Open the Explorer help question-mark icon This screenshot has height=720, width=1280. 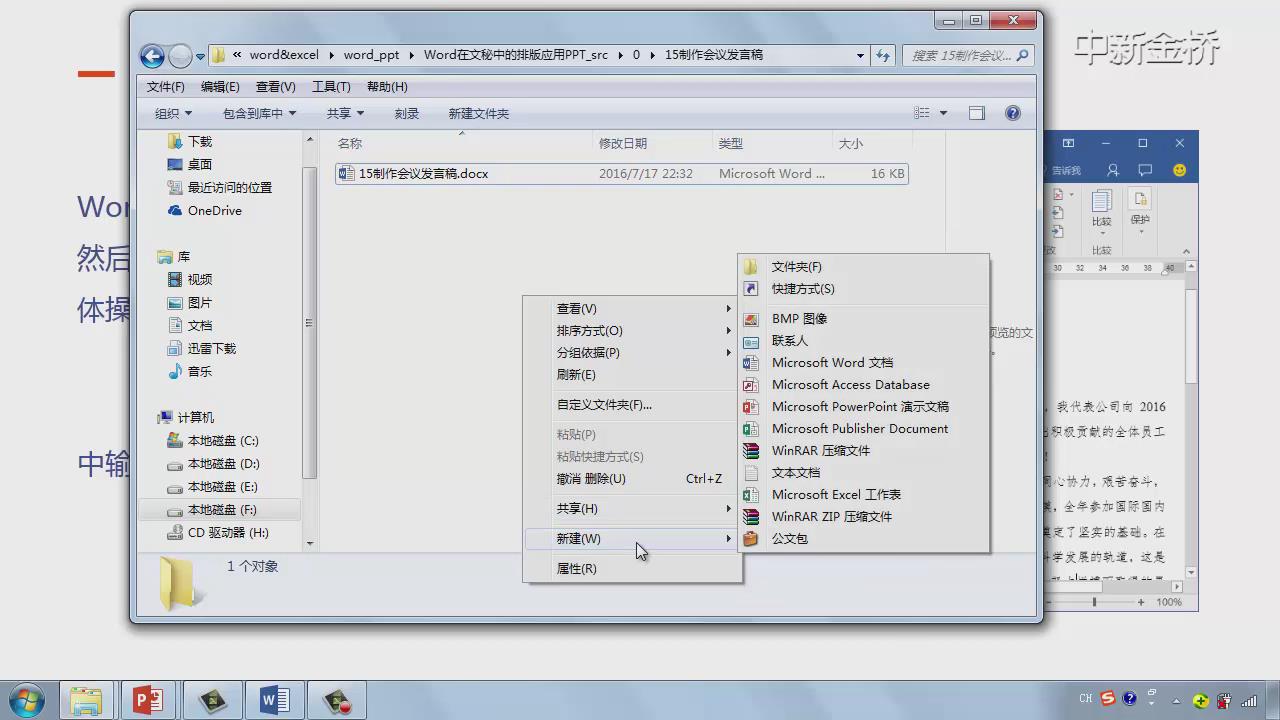1012,113
